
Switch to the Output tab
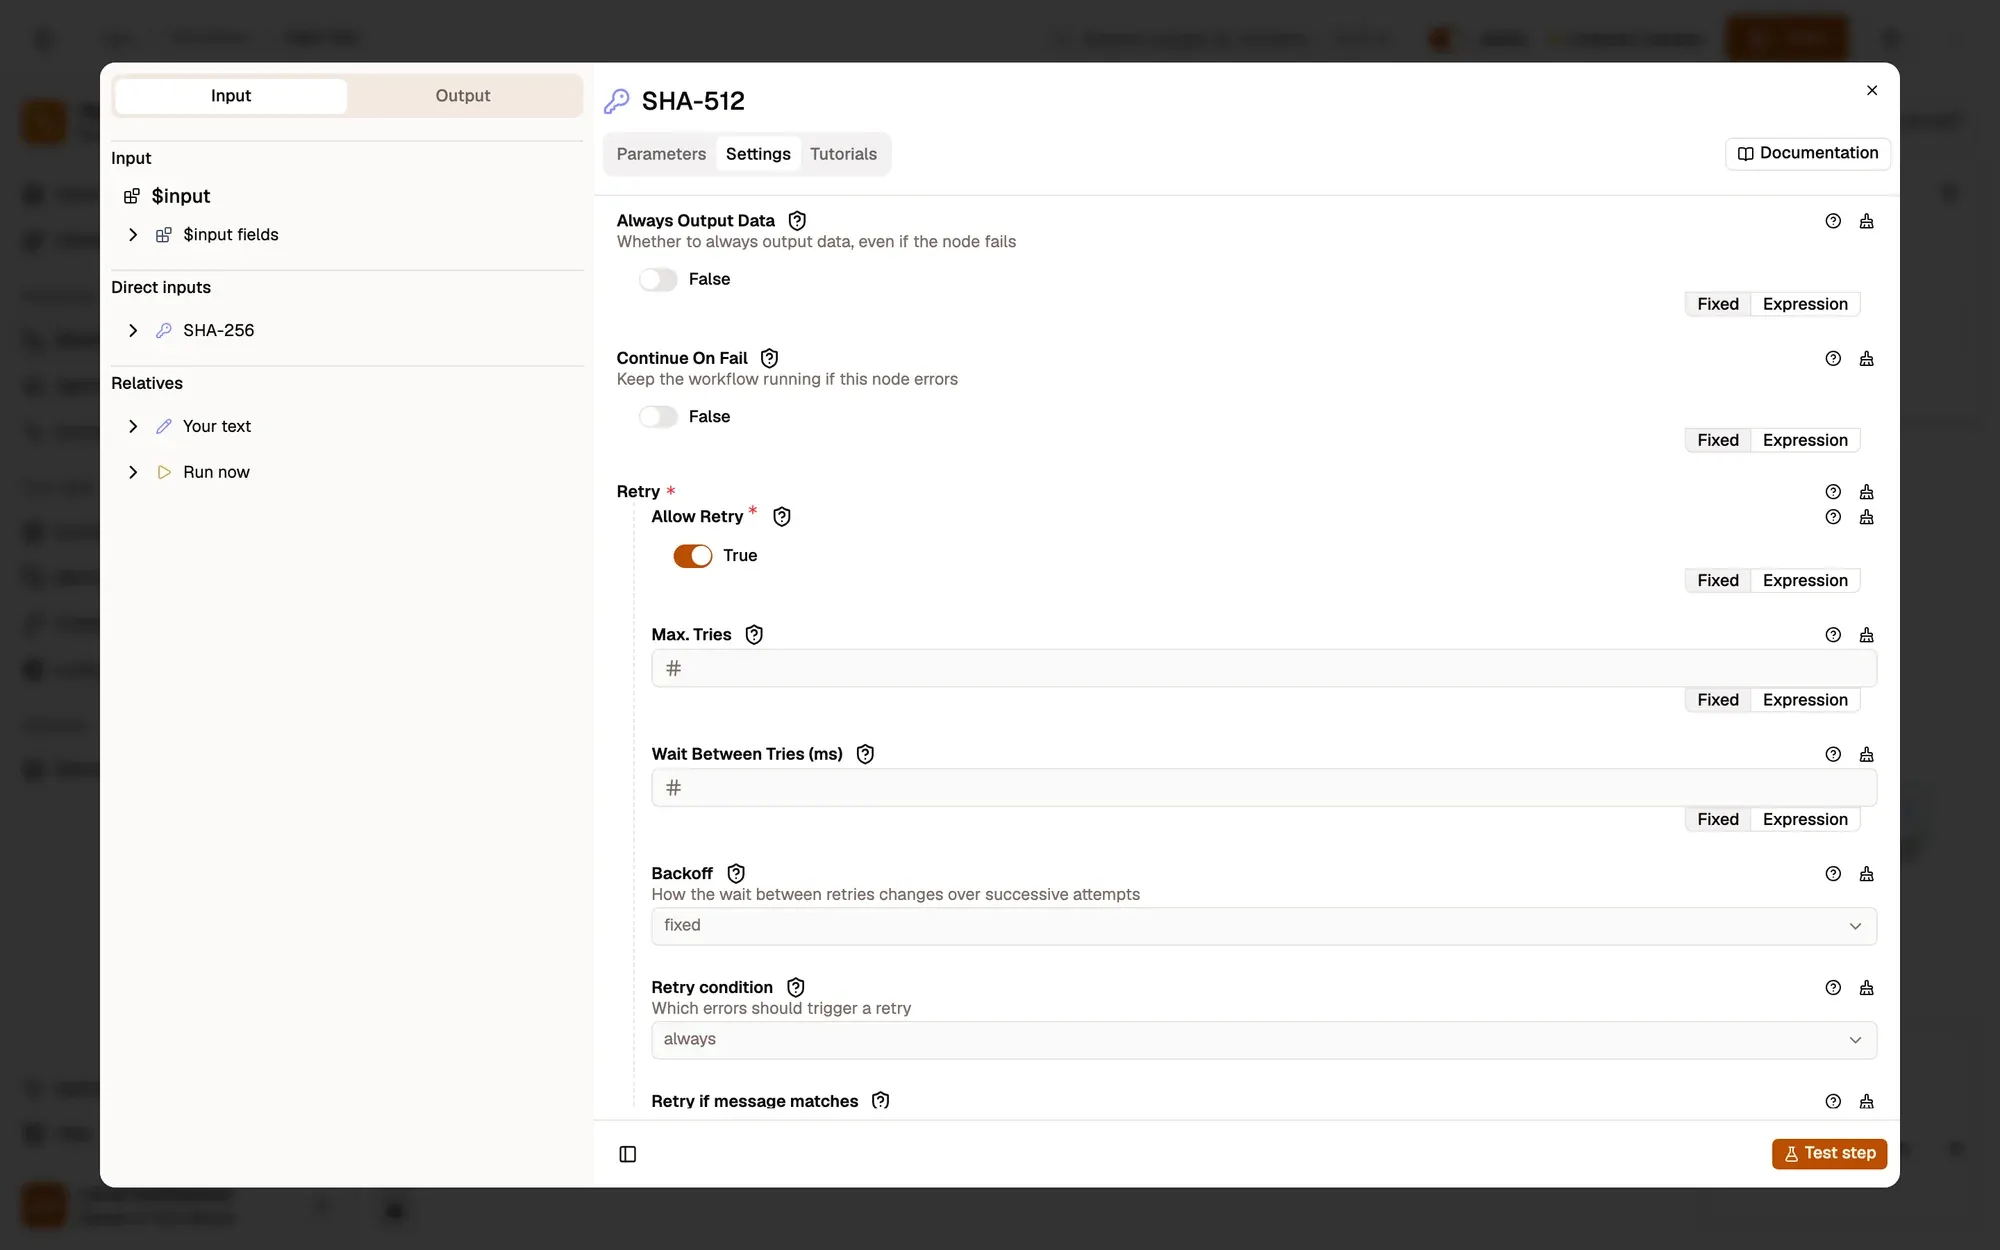[x=463, y=96]
